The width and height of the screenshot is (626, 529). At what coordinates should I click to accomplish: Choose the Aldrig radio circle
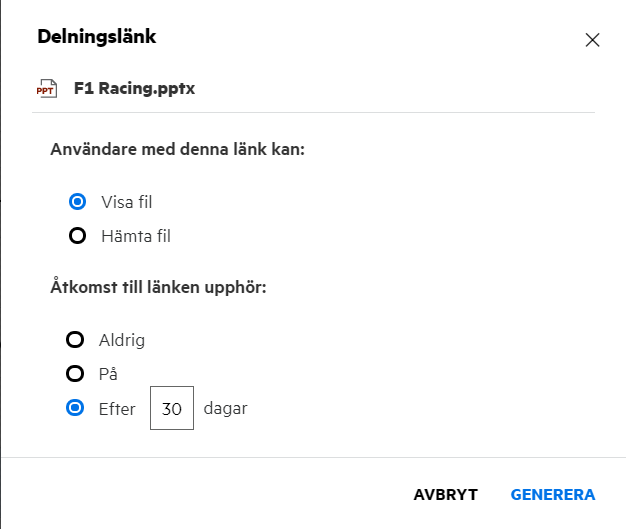pyautogui.click(x=75, y=340)
